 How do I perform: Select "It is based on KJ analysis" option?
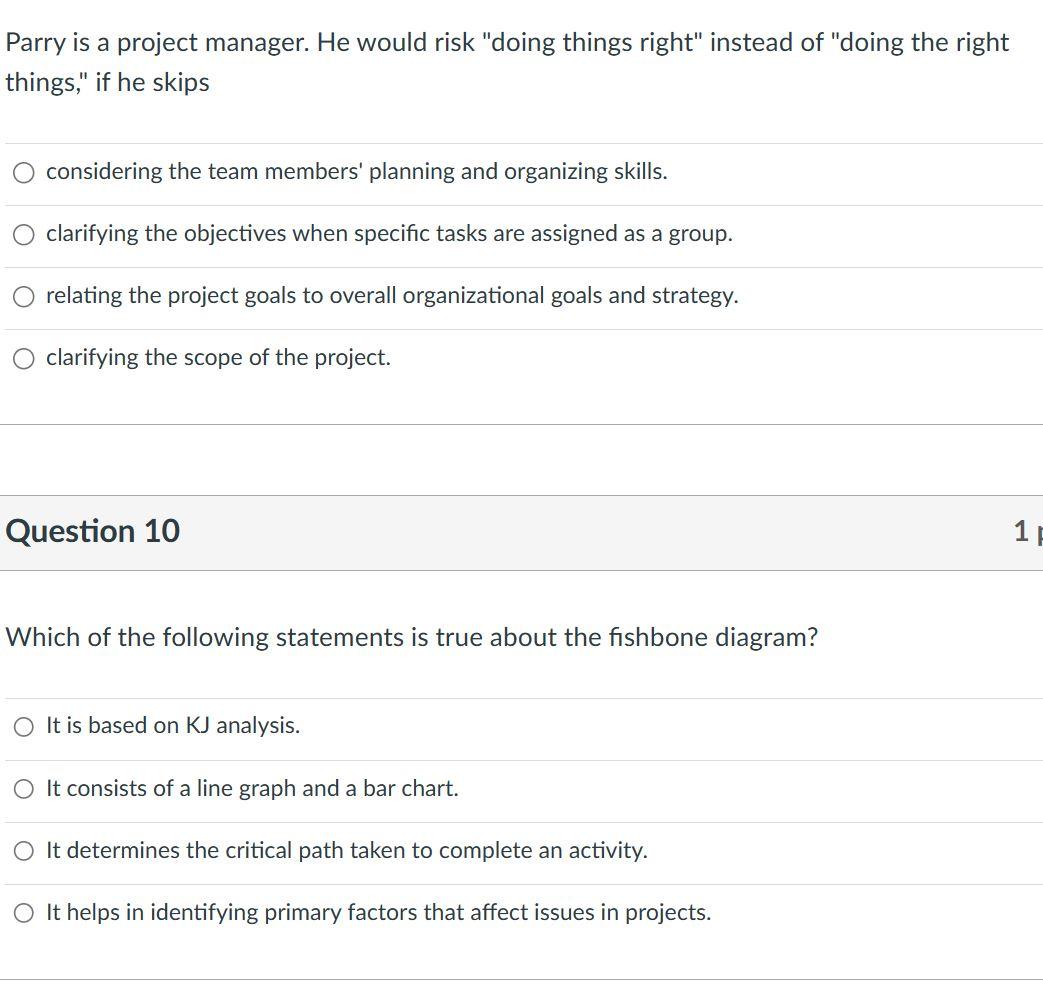pos(23,726)
